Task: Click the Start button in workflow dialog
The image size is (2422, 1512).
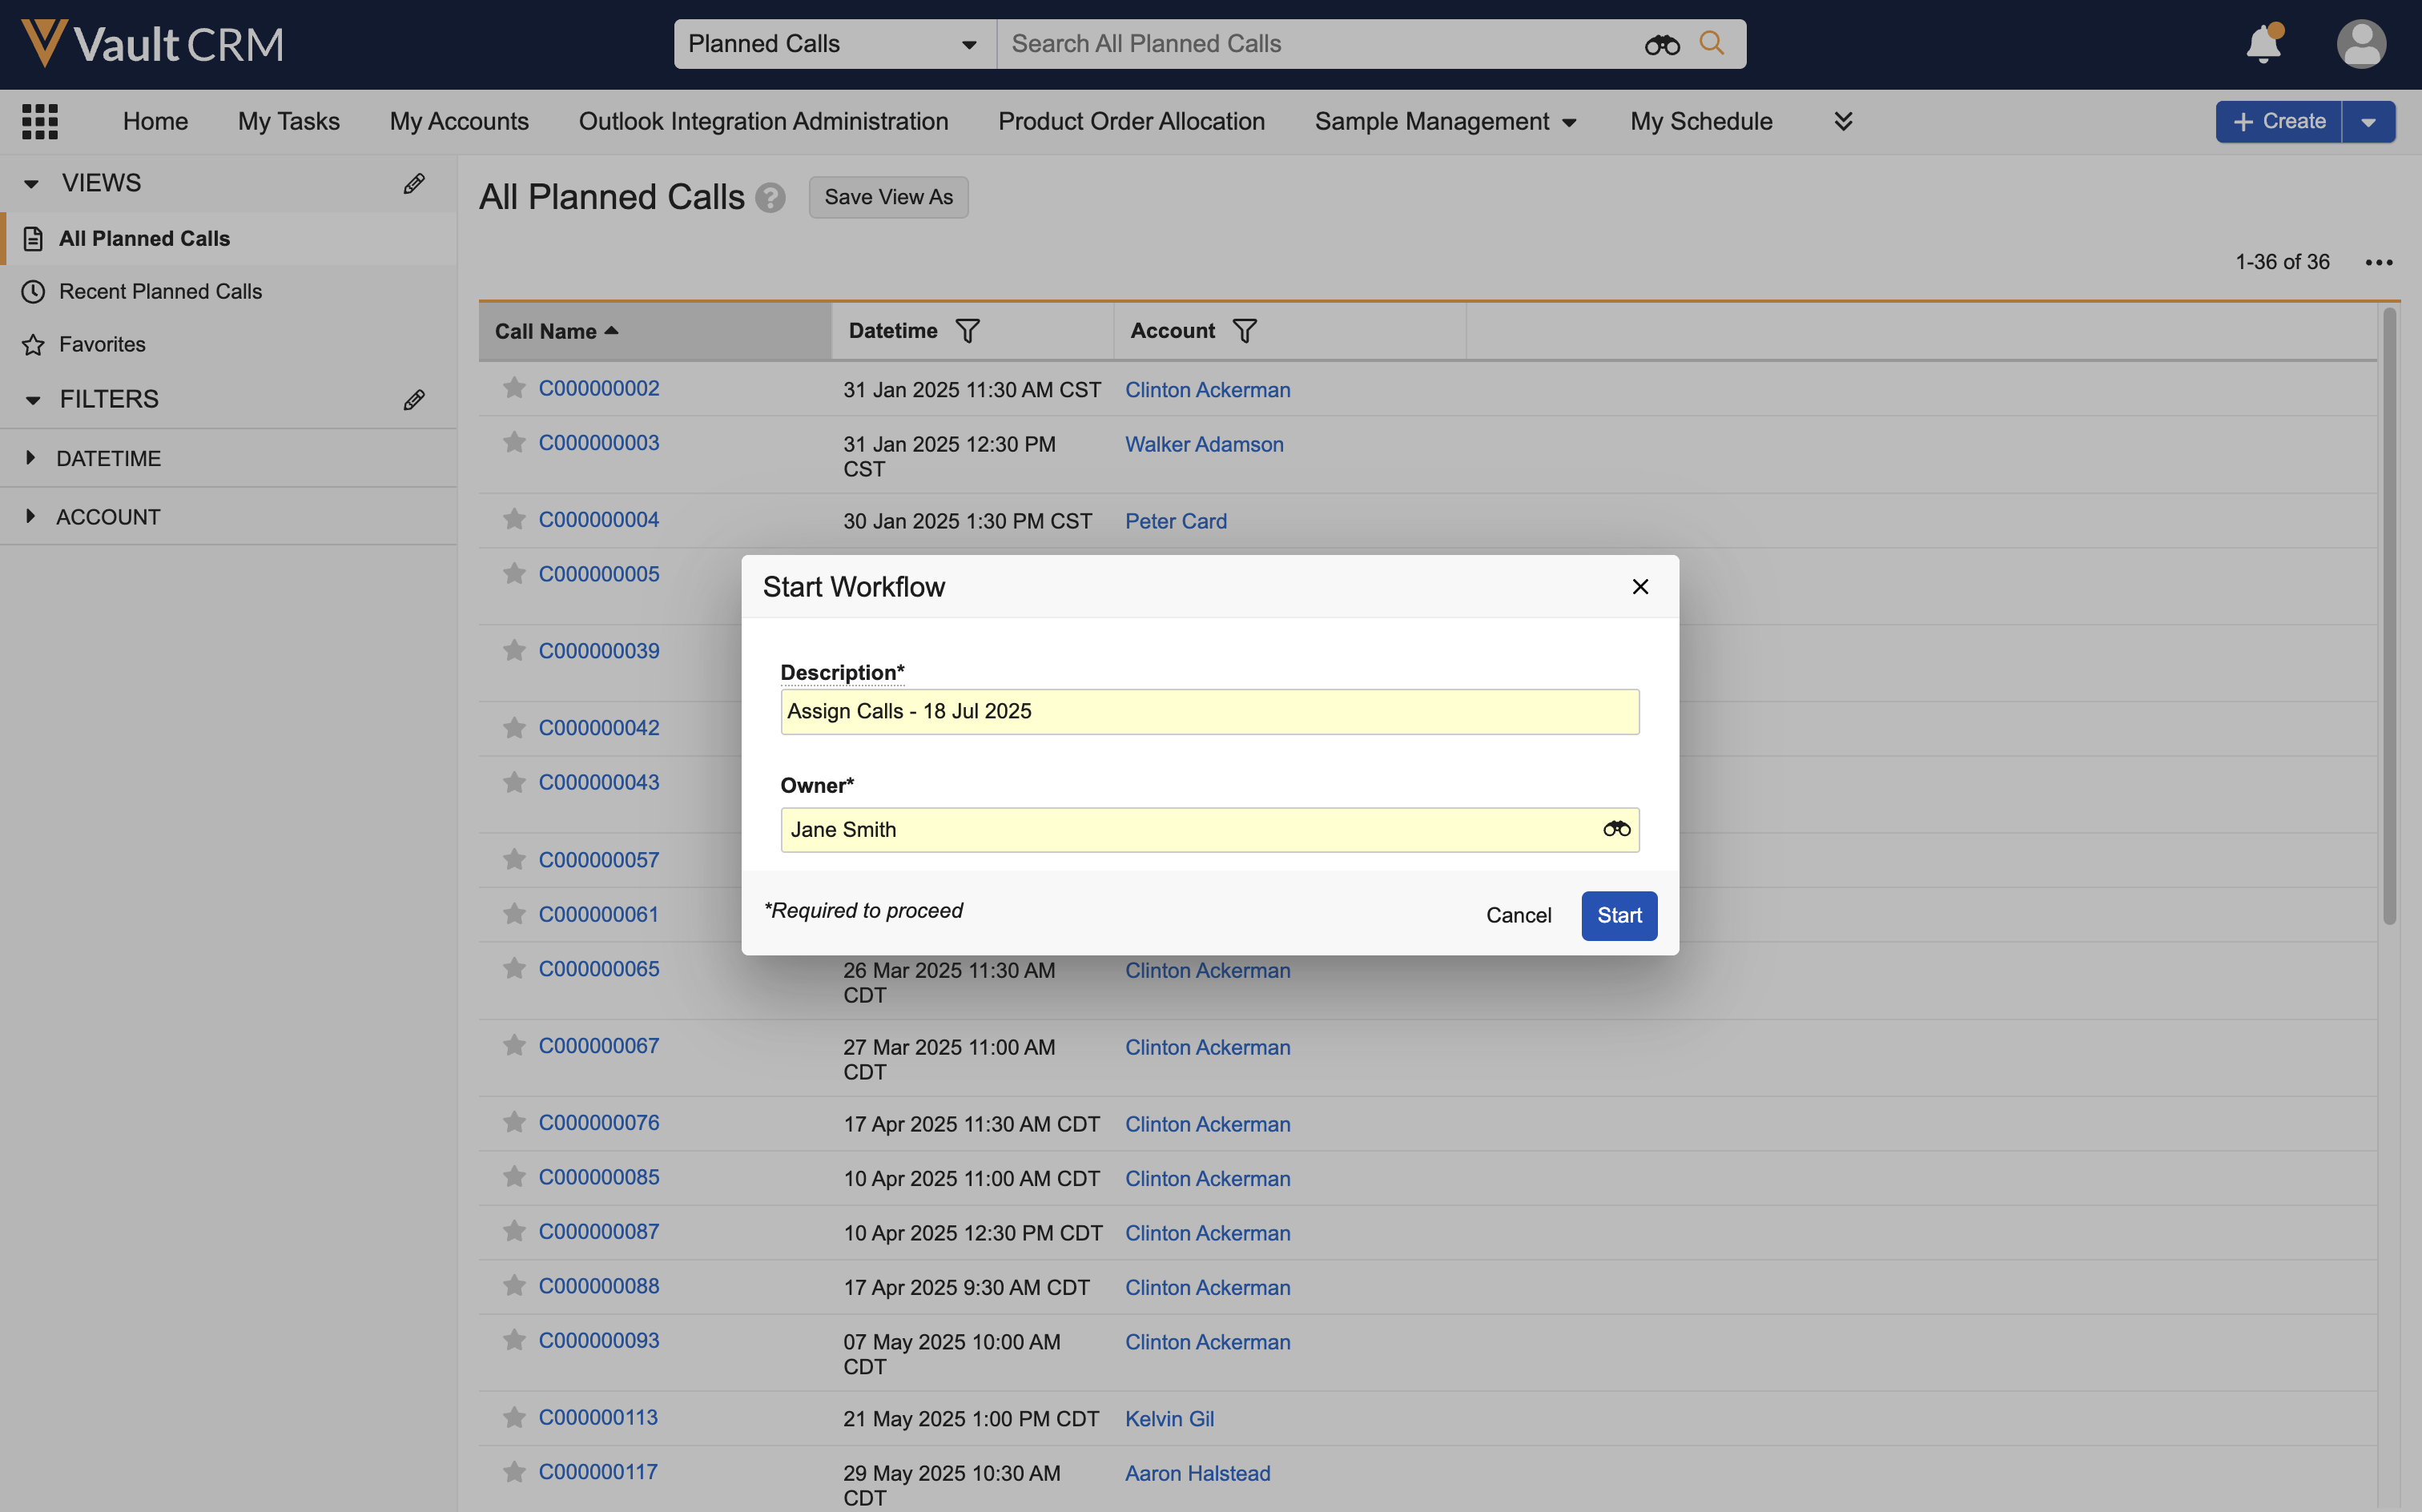Action: coord(1618,915)
